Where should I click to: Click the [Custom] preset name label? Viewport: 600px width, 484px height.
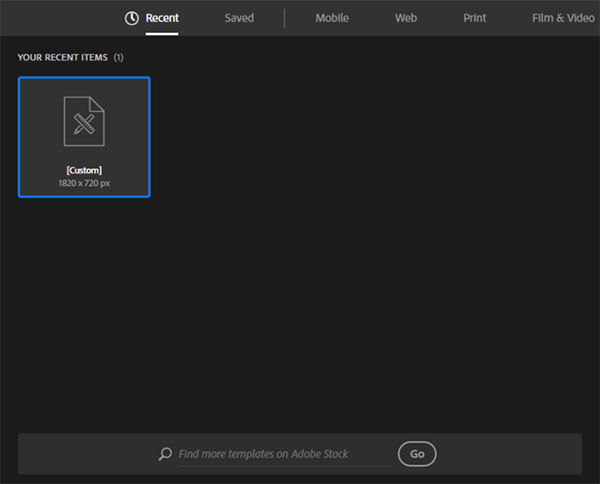(84, 170)
